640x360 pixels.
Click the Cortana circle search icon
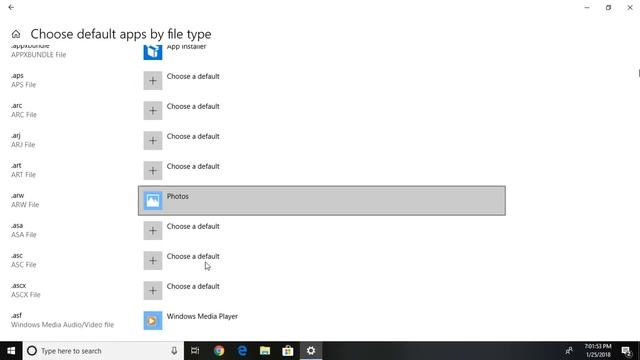tap(32, 351)
